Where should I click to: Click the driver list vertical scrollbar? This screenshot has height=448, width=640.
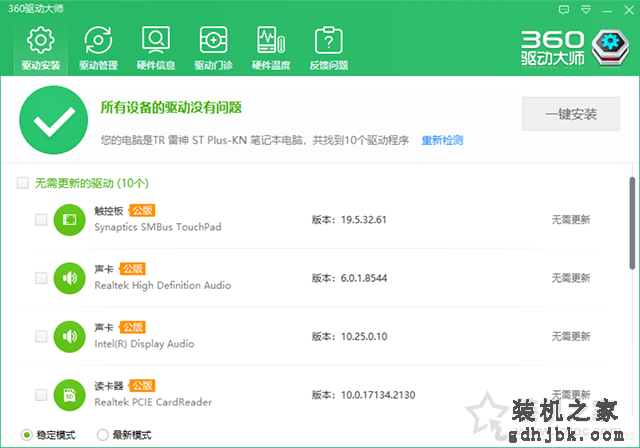(632, 223)
